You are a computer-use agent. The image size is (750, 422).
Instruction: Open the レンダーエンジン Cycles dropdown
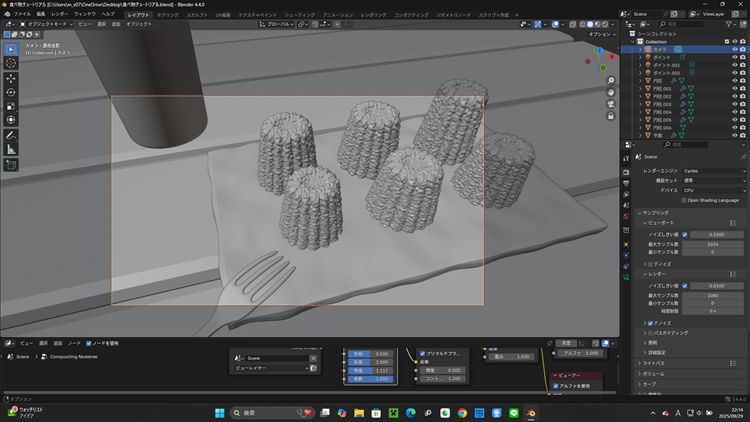coord(715,172)
